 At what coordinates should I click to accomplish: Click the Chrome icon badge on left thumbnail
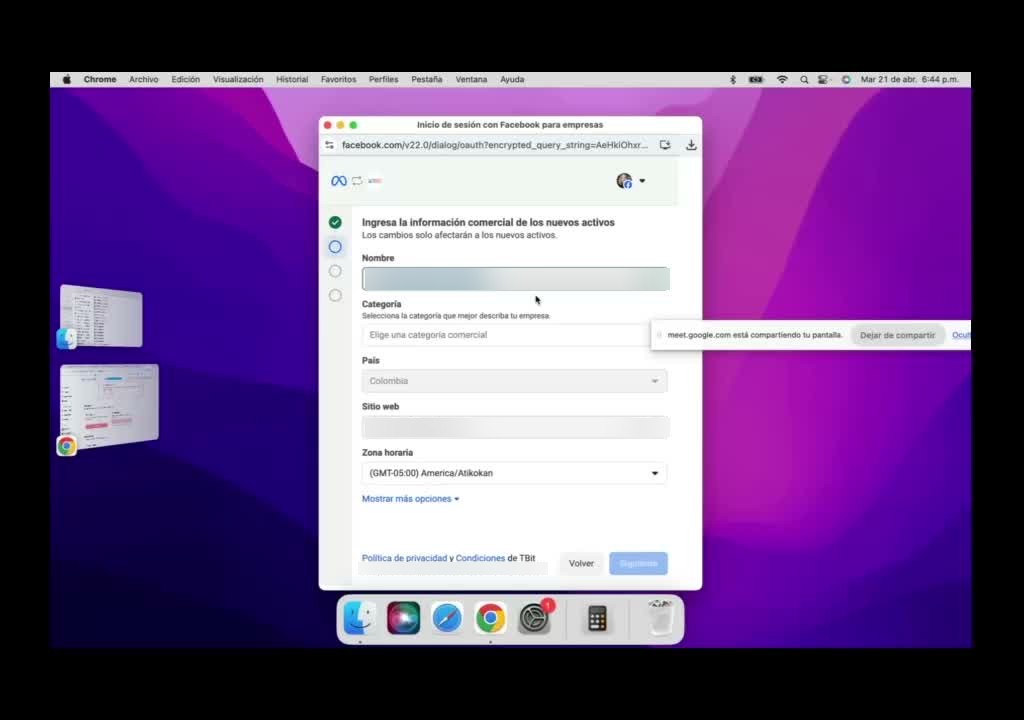[x=67, y=446]
